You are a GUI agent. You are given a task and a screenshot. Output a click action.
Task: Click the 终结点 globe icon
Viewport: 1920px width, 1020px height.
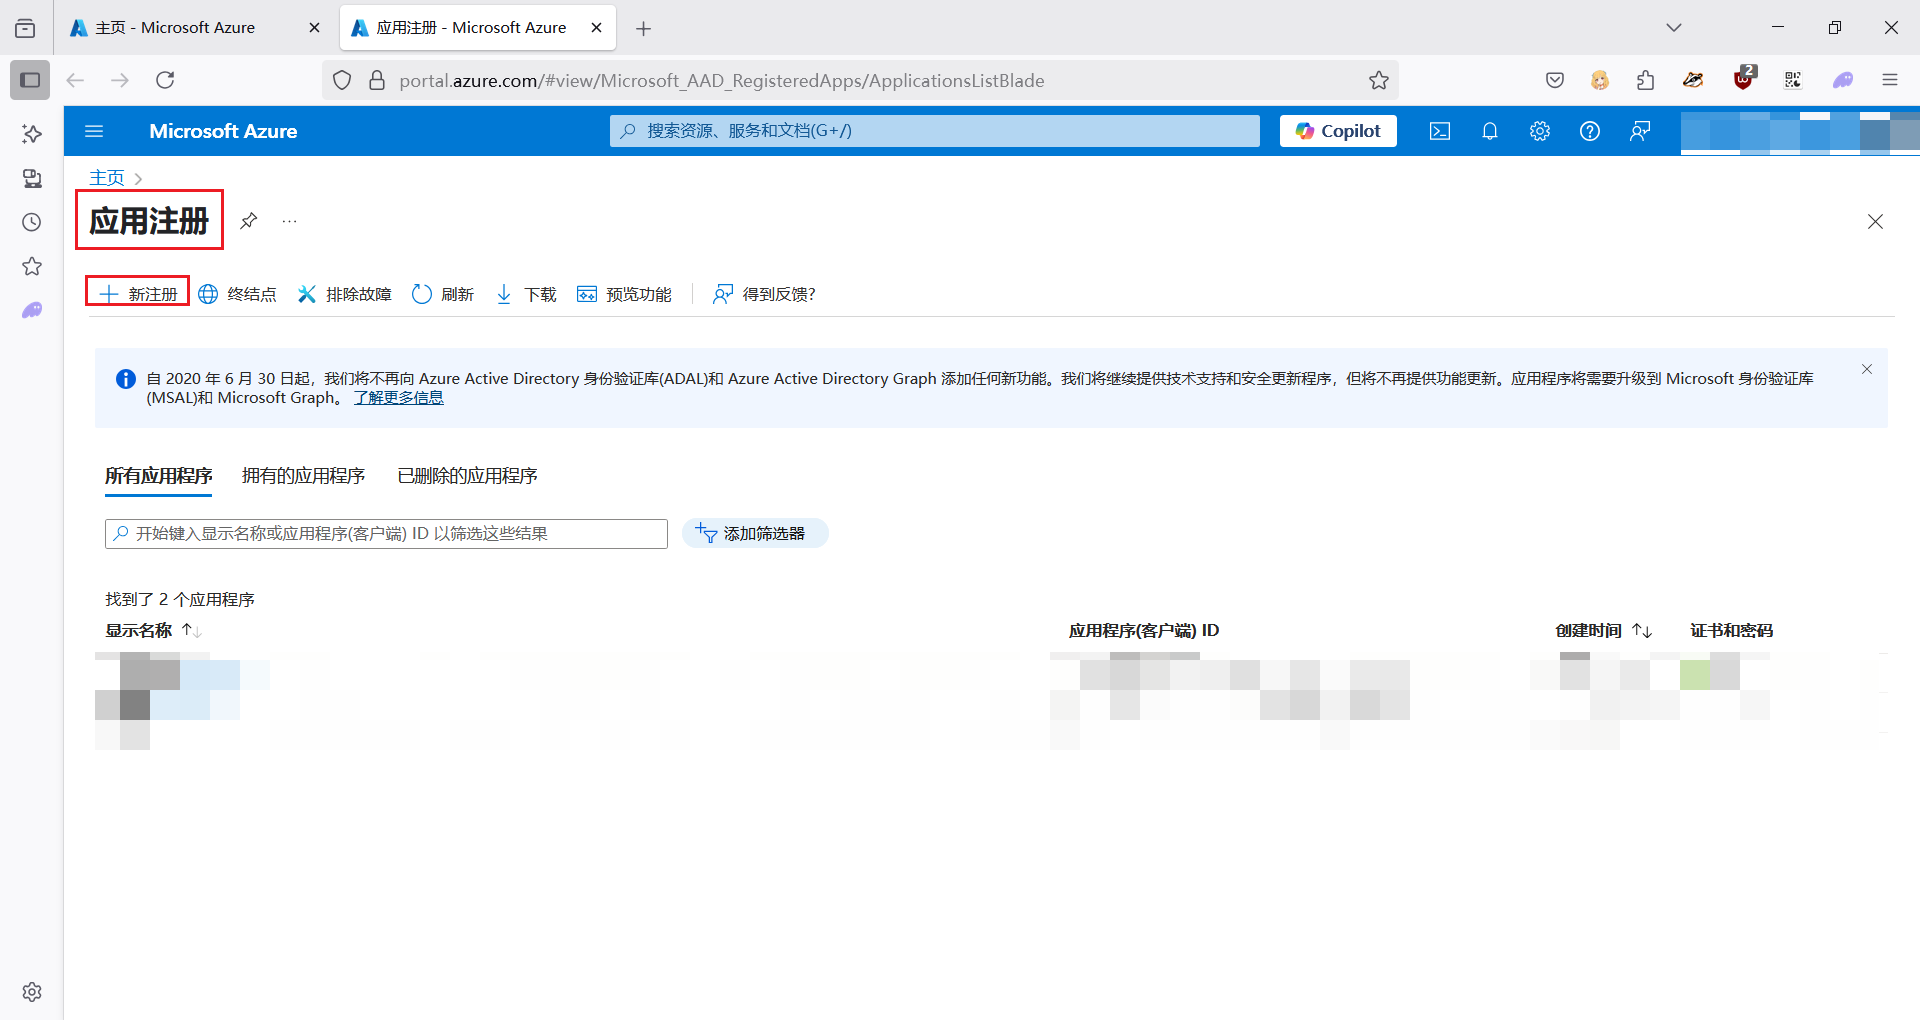coord(208,293)
